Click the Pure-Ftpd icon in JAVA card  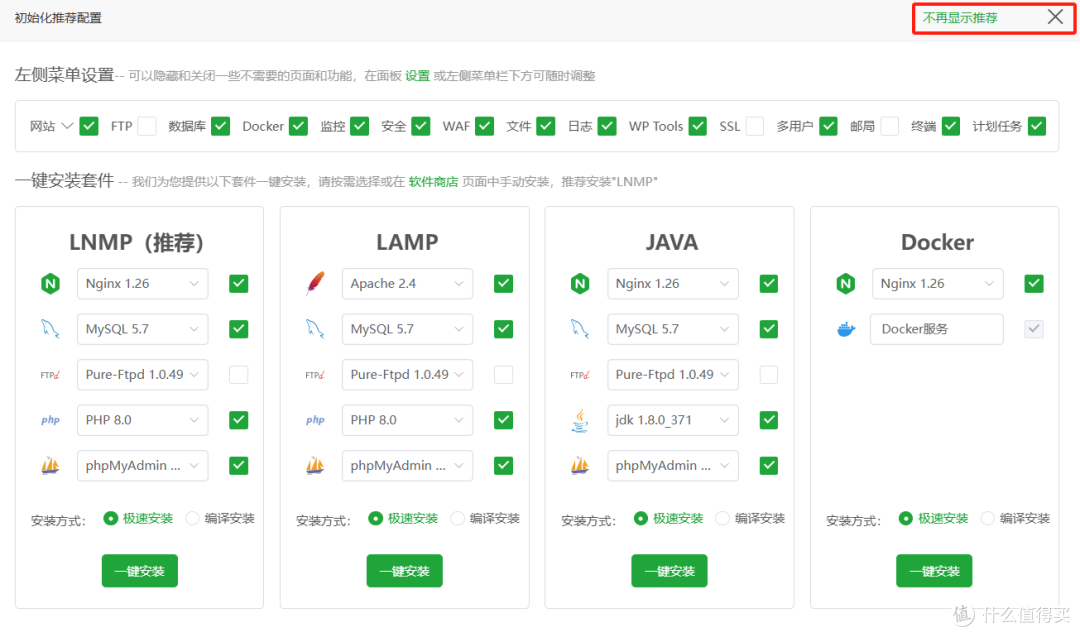[x=580, y=375]
